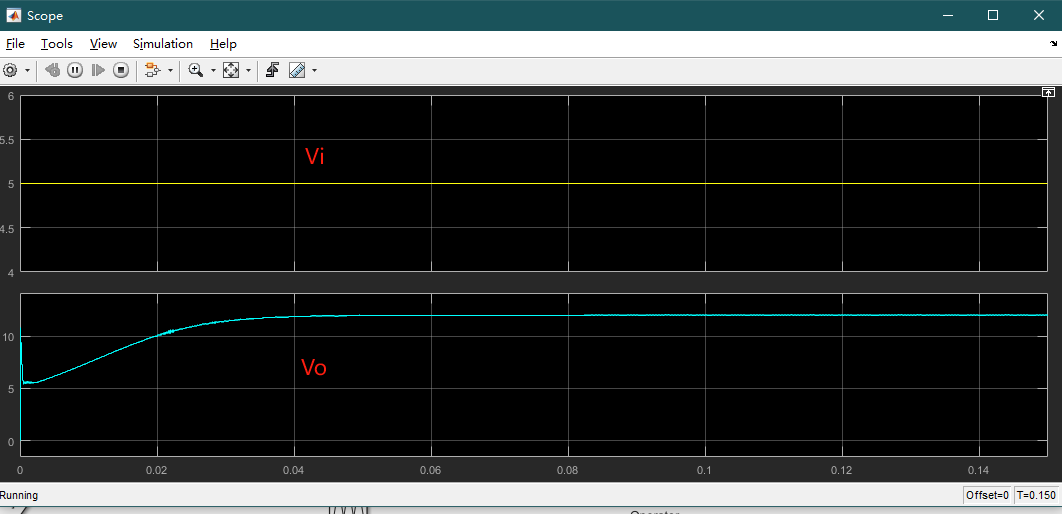Screen dimensions: 1062x514
Task: Click the highlight Simulink block icon
Action: [x=152, y=70]
